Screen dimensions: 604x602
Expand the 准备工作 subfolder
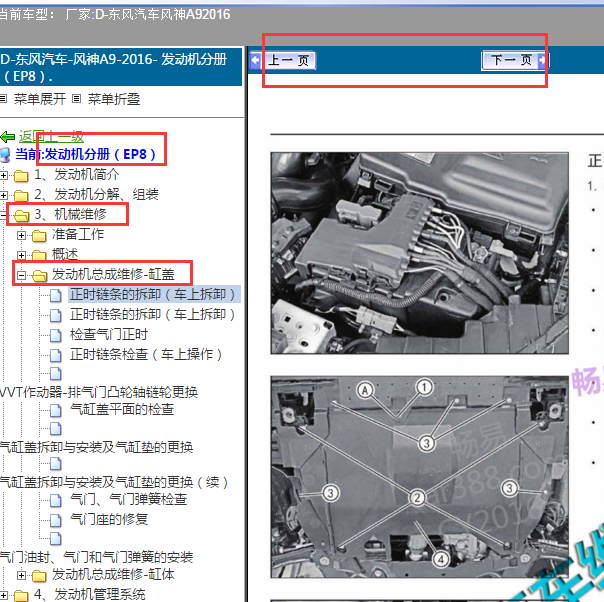coord(21,235)
